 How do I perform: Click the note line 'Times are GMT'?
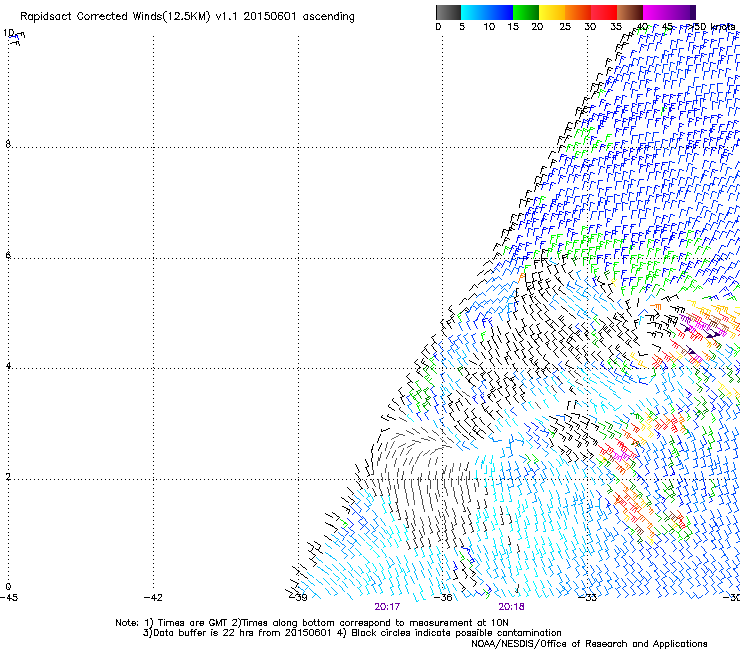[x=193, y=623]
